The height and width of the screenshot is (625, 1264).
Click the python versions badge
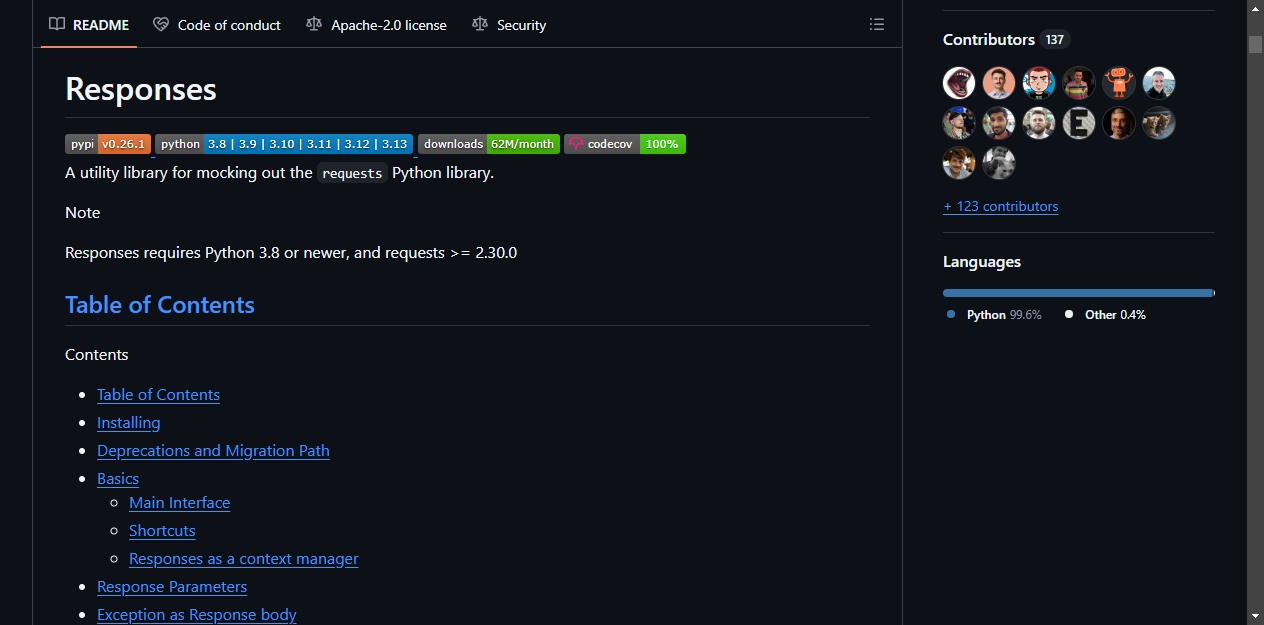click(x=284, y=144)
